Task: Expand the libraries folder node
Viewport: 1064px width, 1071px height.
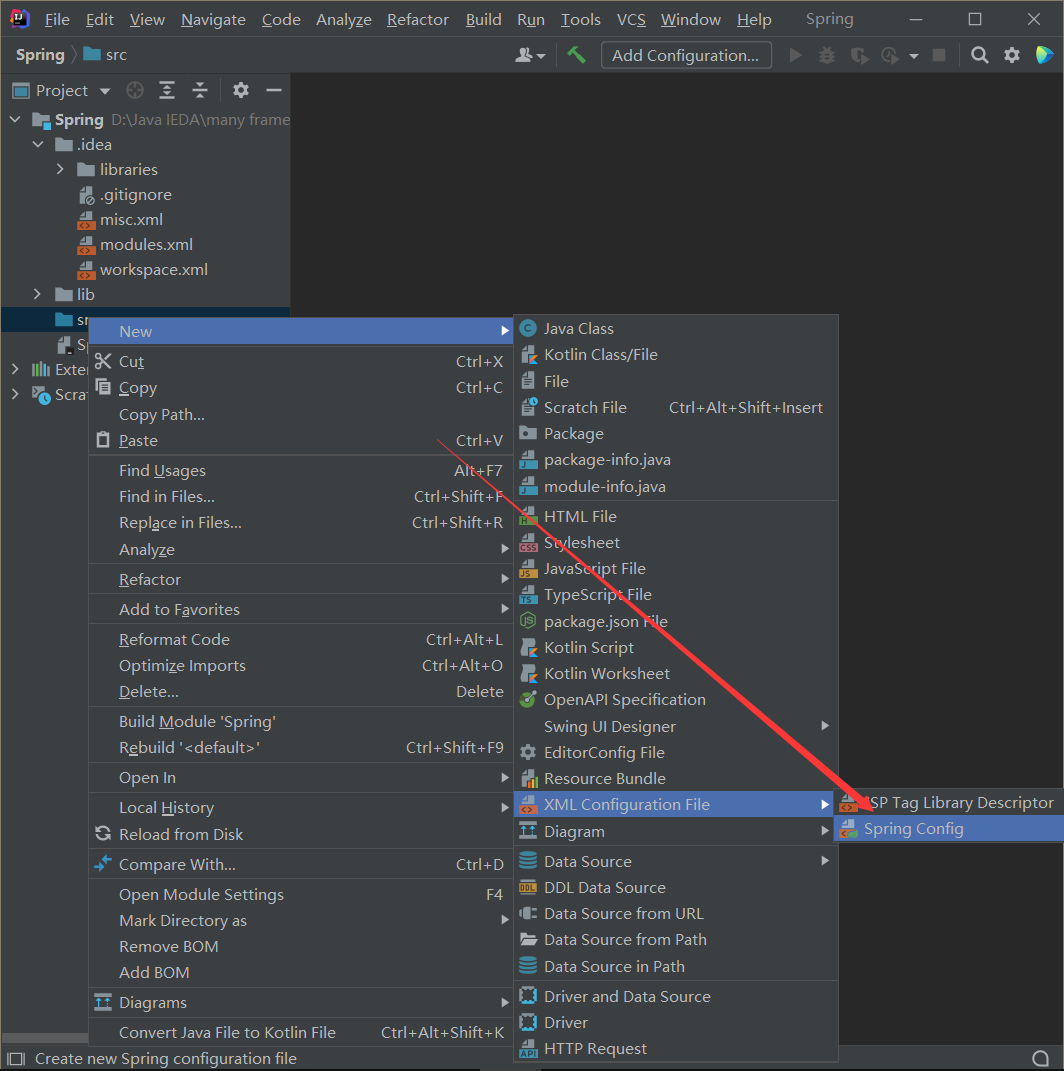Action: pos(60,169)
